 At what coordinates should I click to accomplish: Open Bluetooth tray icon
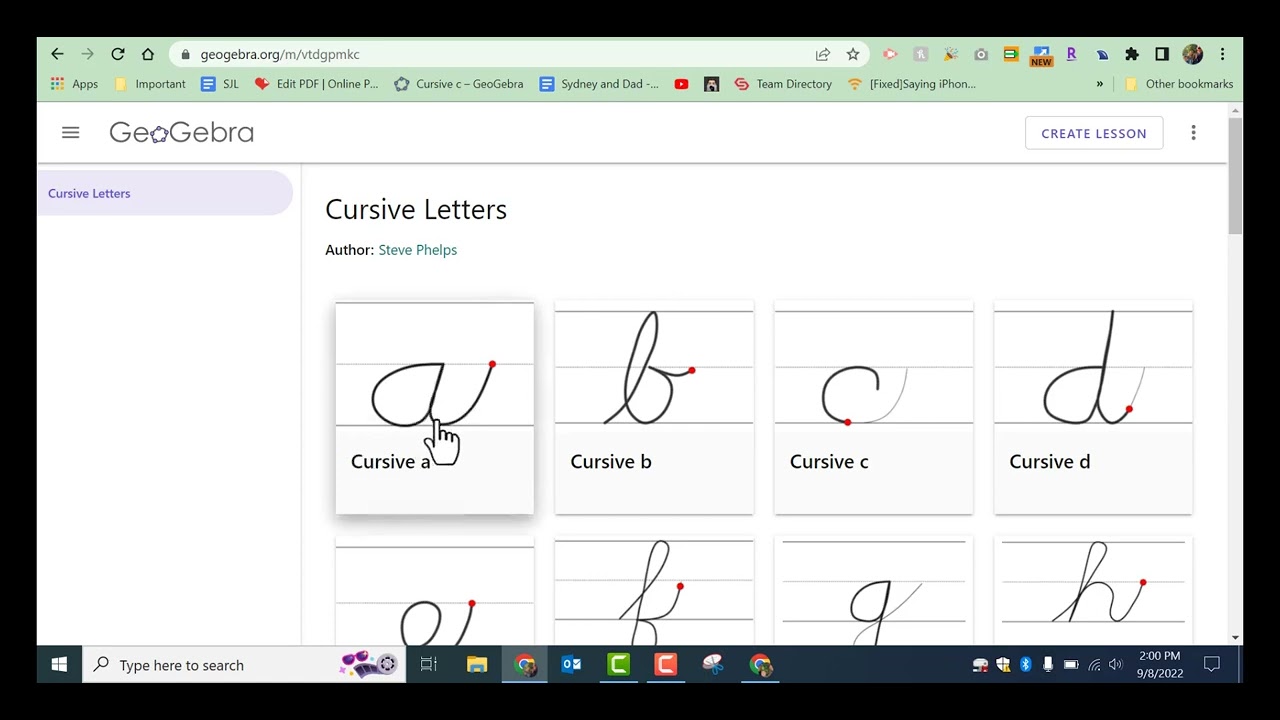pos(1025,665)
